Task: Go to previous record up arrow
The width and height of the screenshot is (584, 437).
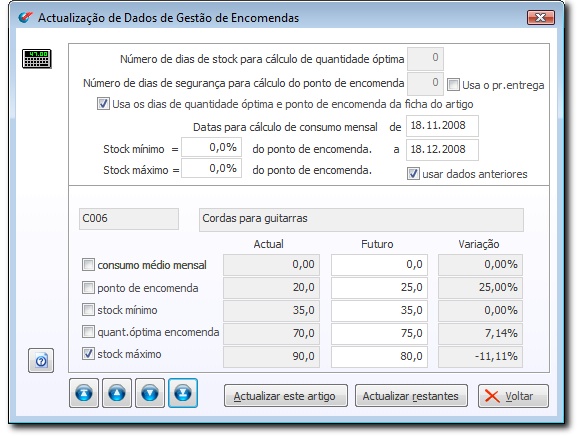Action: point(117,393)
